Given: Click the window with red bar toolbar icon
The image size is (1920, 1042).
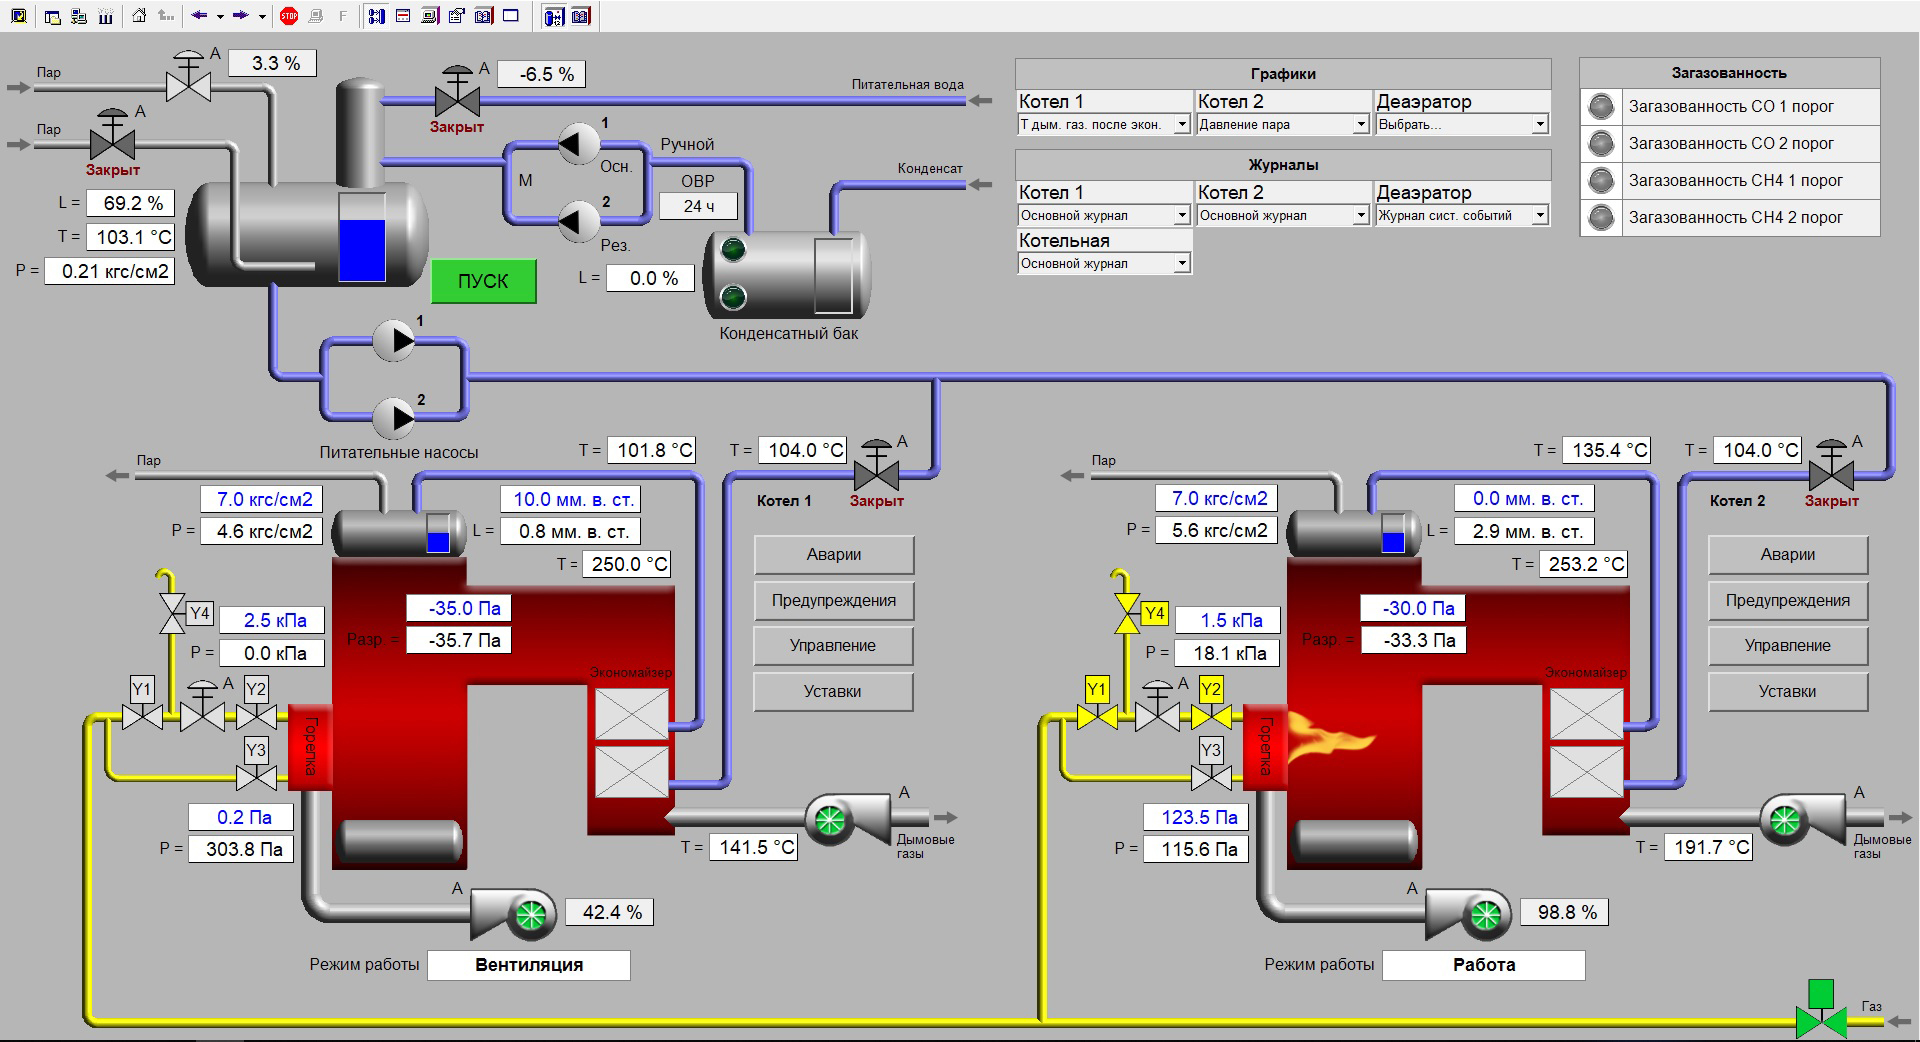Looking at the screenshot, I should pyautogui.click(x=403, y=16).
